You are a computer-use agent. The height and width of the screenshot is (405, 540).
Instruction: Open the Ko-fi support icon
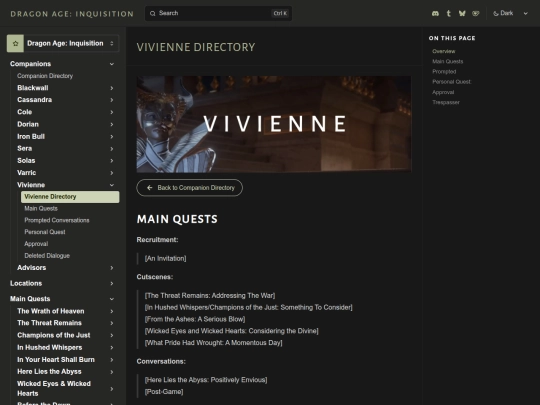[x=476, y=13]
